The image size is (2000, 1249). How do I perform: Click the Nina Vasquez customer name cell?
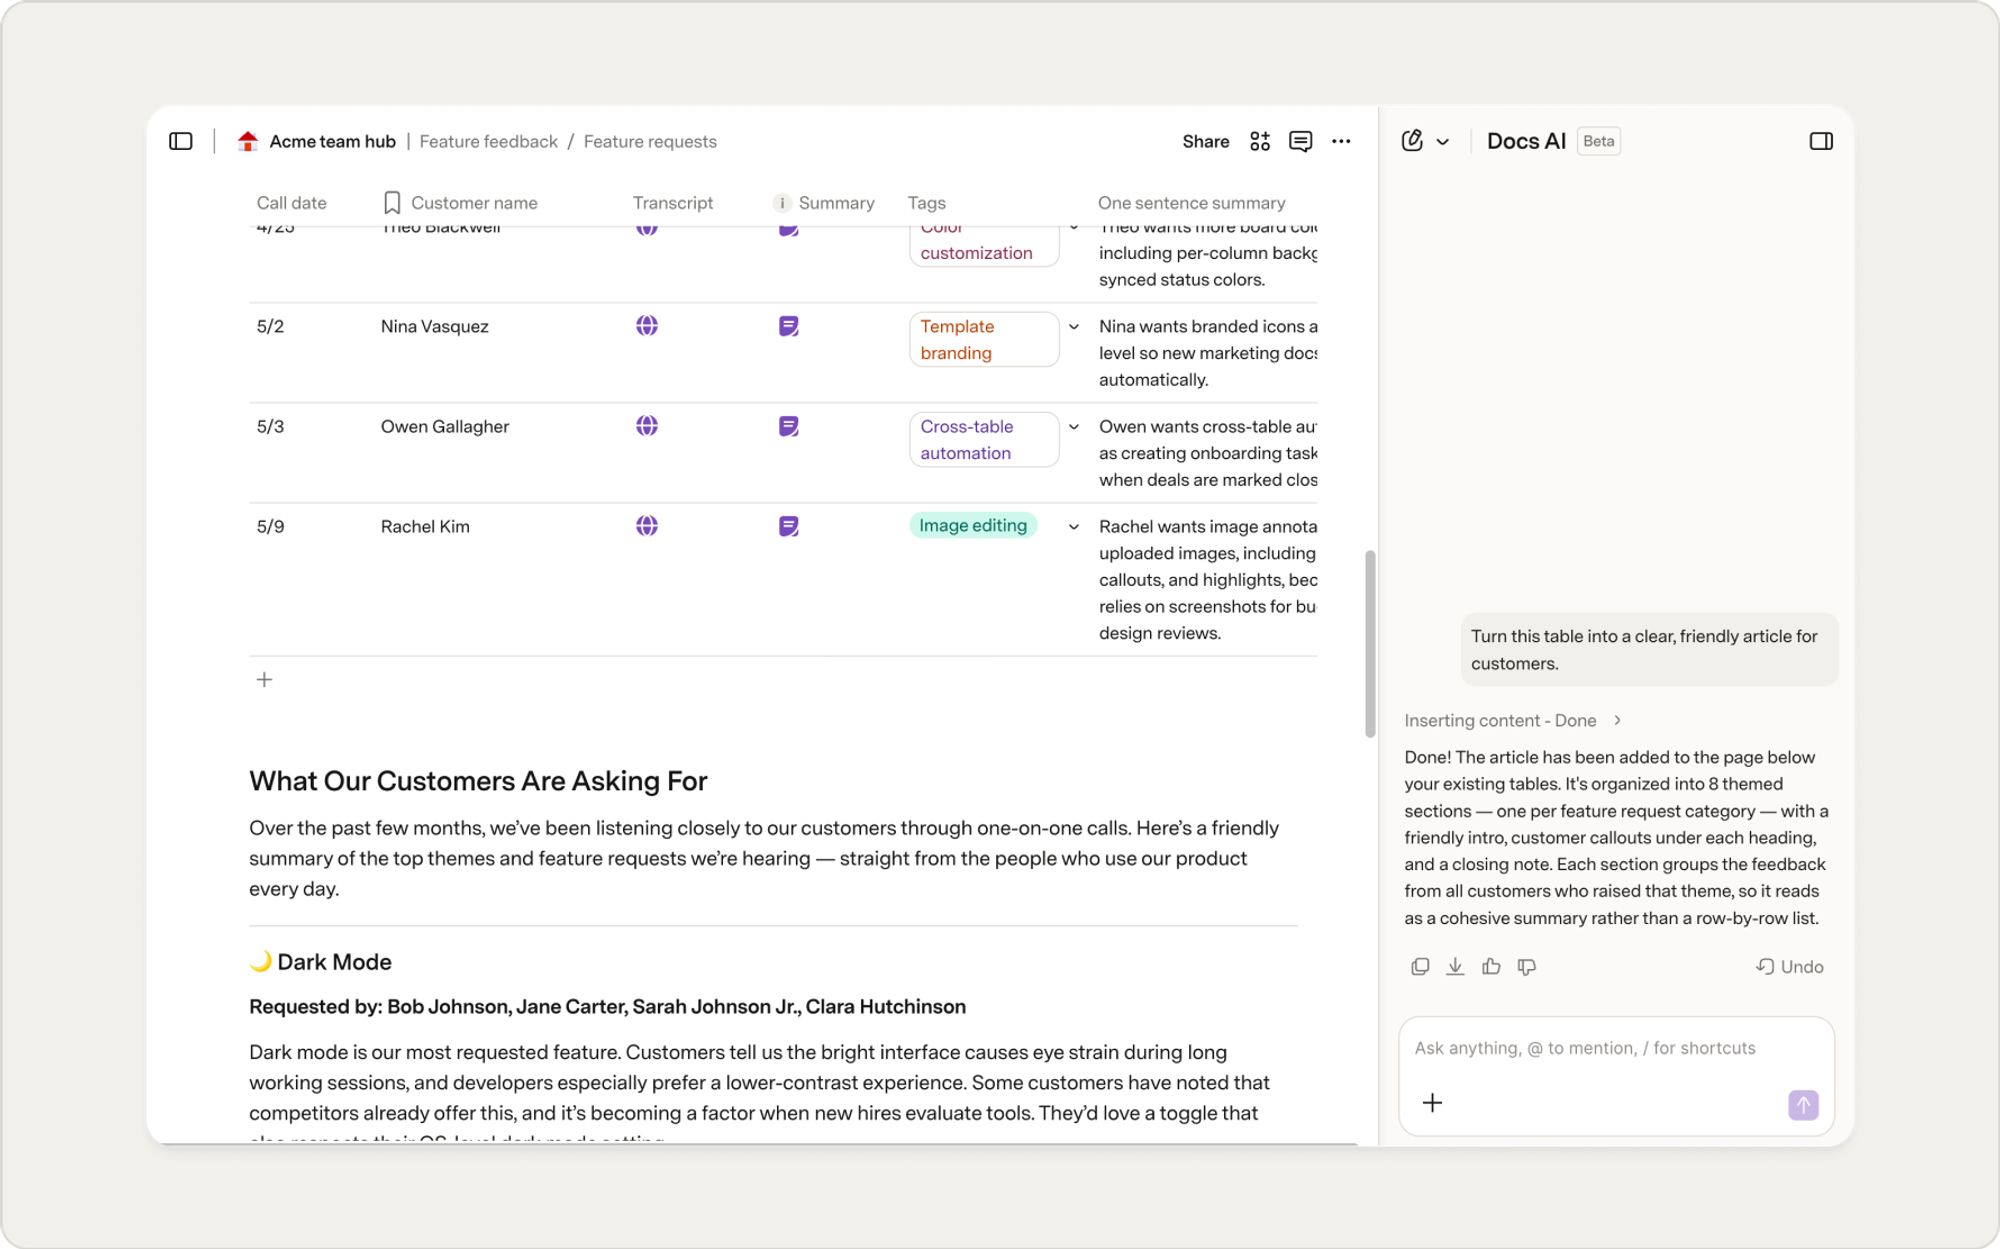[434, 326]
